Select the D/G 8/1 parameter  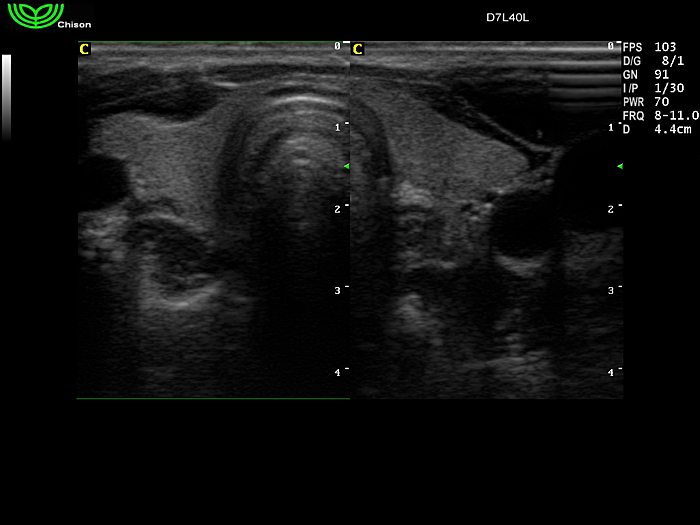tap(649, 61)
